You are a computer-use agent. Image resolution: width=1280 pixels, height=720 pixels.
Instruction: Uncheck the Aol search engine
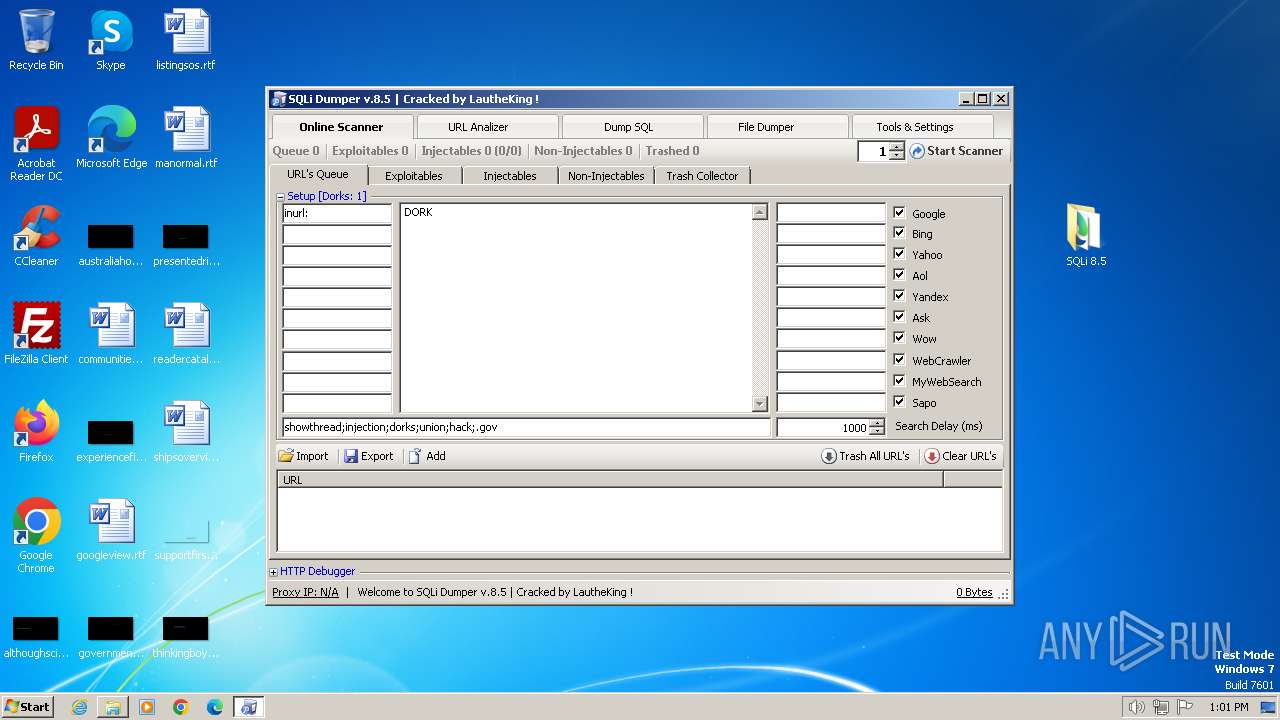899,275
